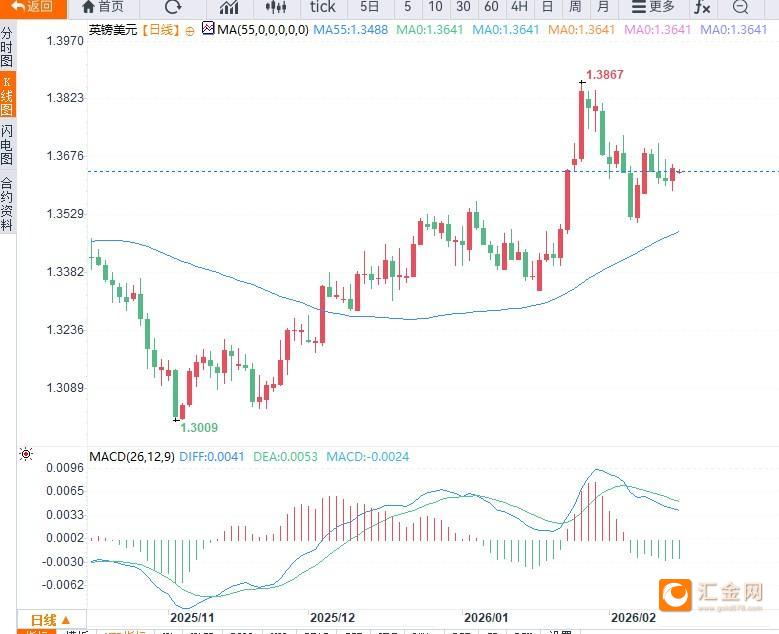Click the 英镑美元 instrument name
Image resolution: width=779 pixels, height=634 pixels.
tap(113, 30)
